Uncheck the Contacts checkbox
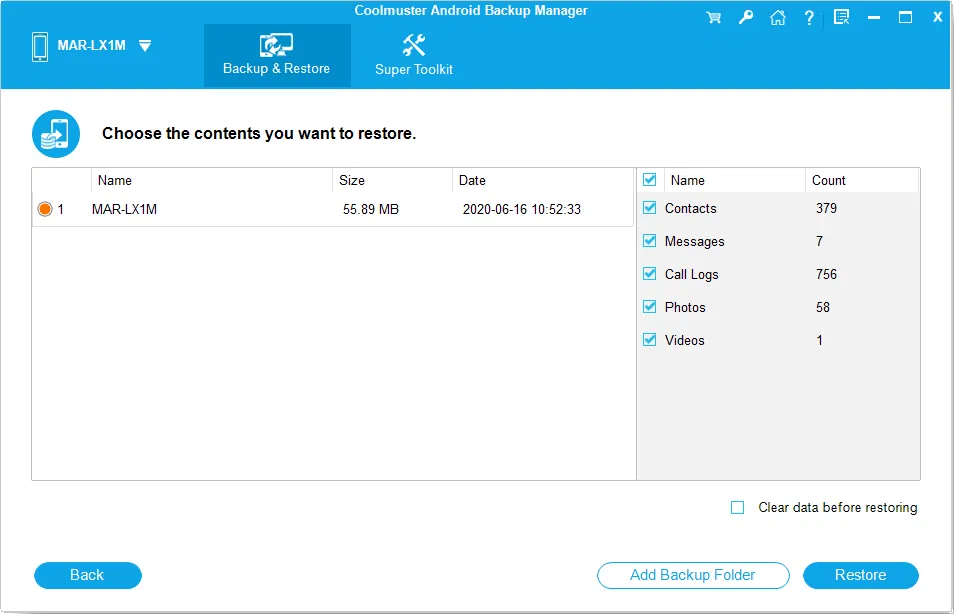The image size is (954, 614). tap(650, 208)
